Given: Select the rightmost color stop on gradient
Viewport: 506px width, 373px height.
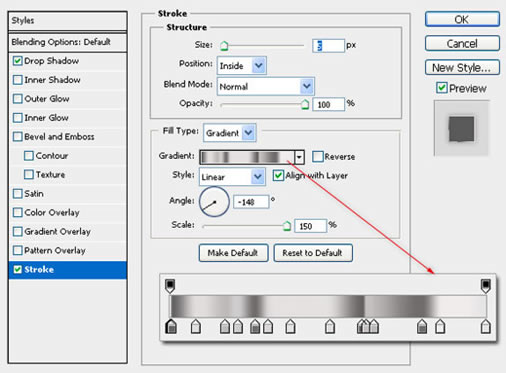Looking at the screenshot, I should click(x=486, y=326).
